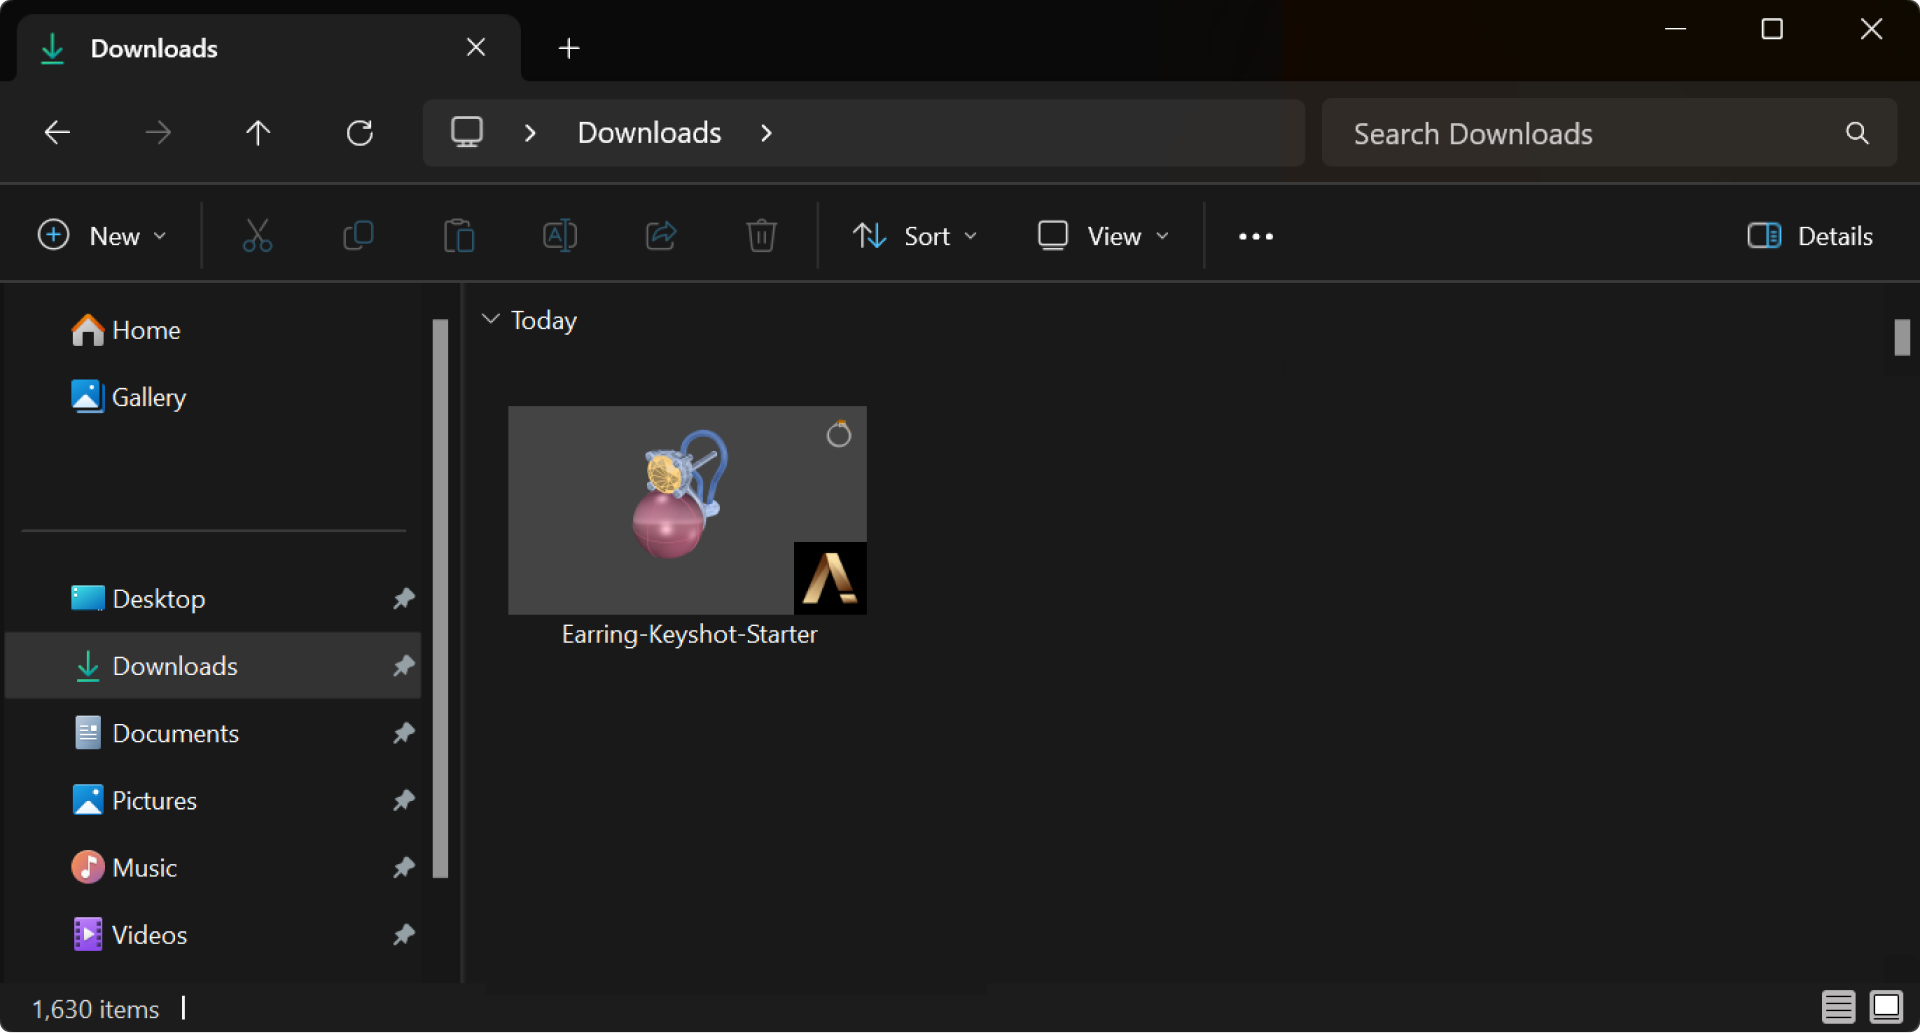Open Videos in the navigation pane
Screen dimensions: 1920x1033
click(213, 935)
